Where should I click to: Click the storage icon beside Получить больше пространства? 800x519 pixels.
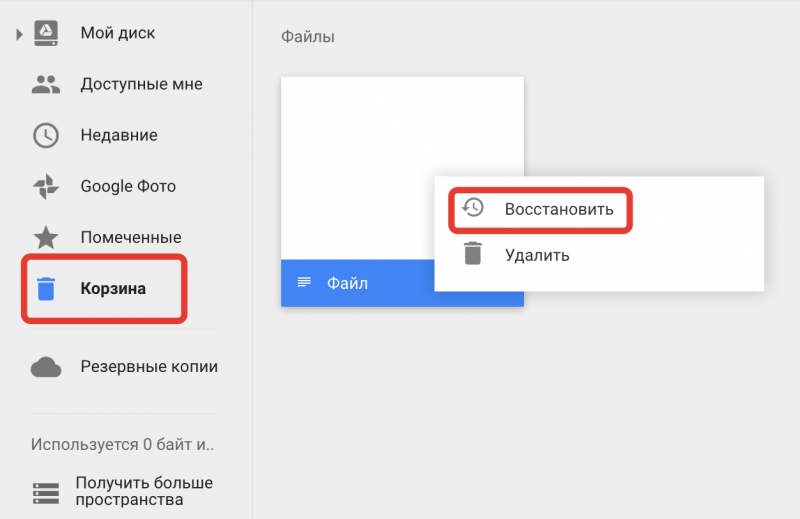coord(46,492)
